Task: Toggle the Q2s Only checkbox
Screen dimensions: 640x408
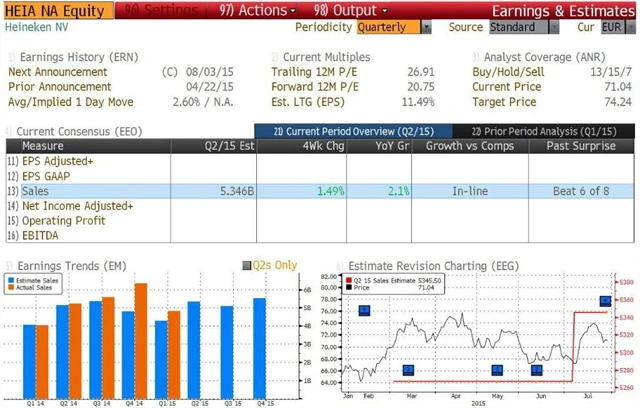Action: 247,266
